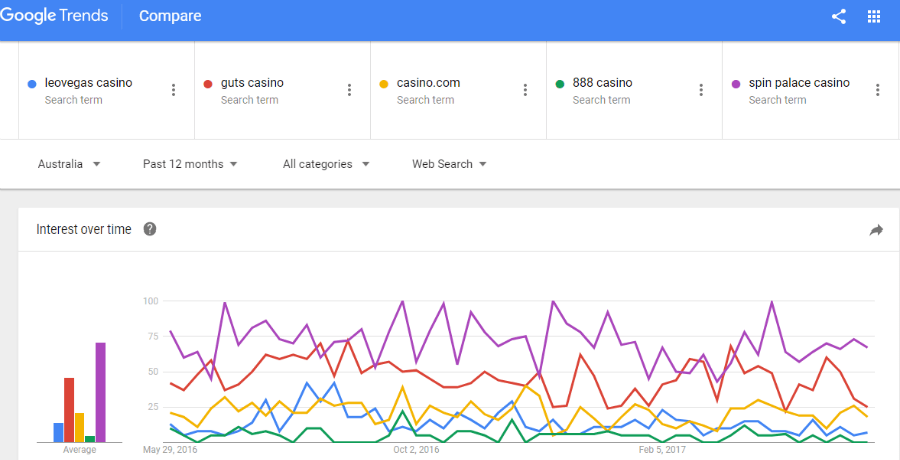Edit the leovegas casino search term
The image size is (900, 460).
(x=88, y=83)
